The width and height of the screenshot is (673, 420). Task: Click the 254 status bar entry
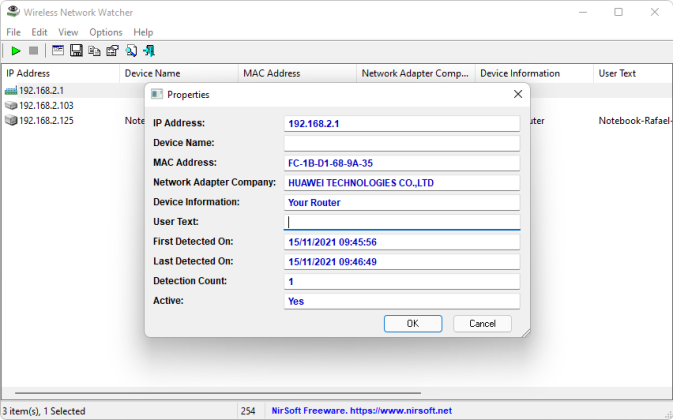point(248,411)
